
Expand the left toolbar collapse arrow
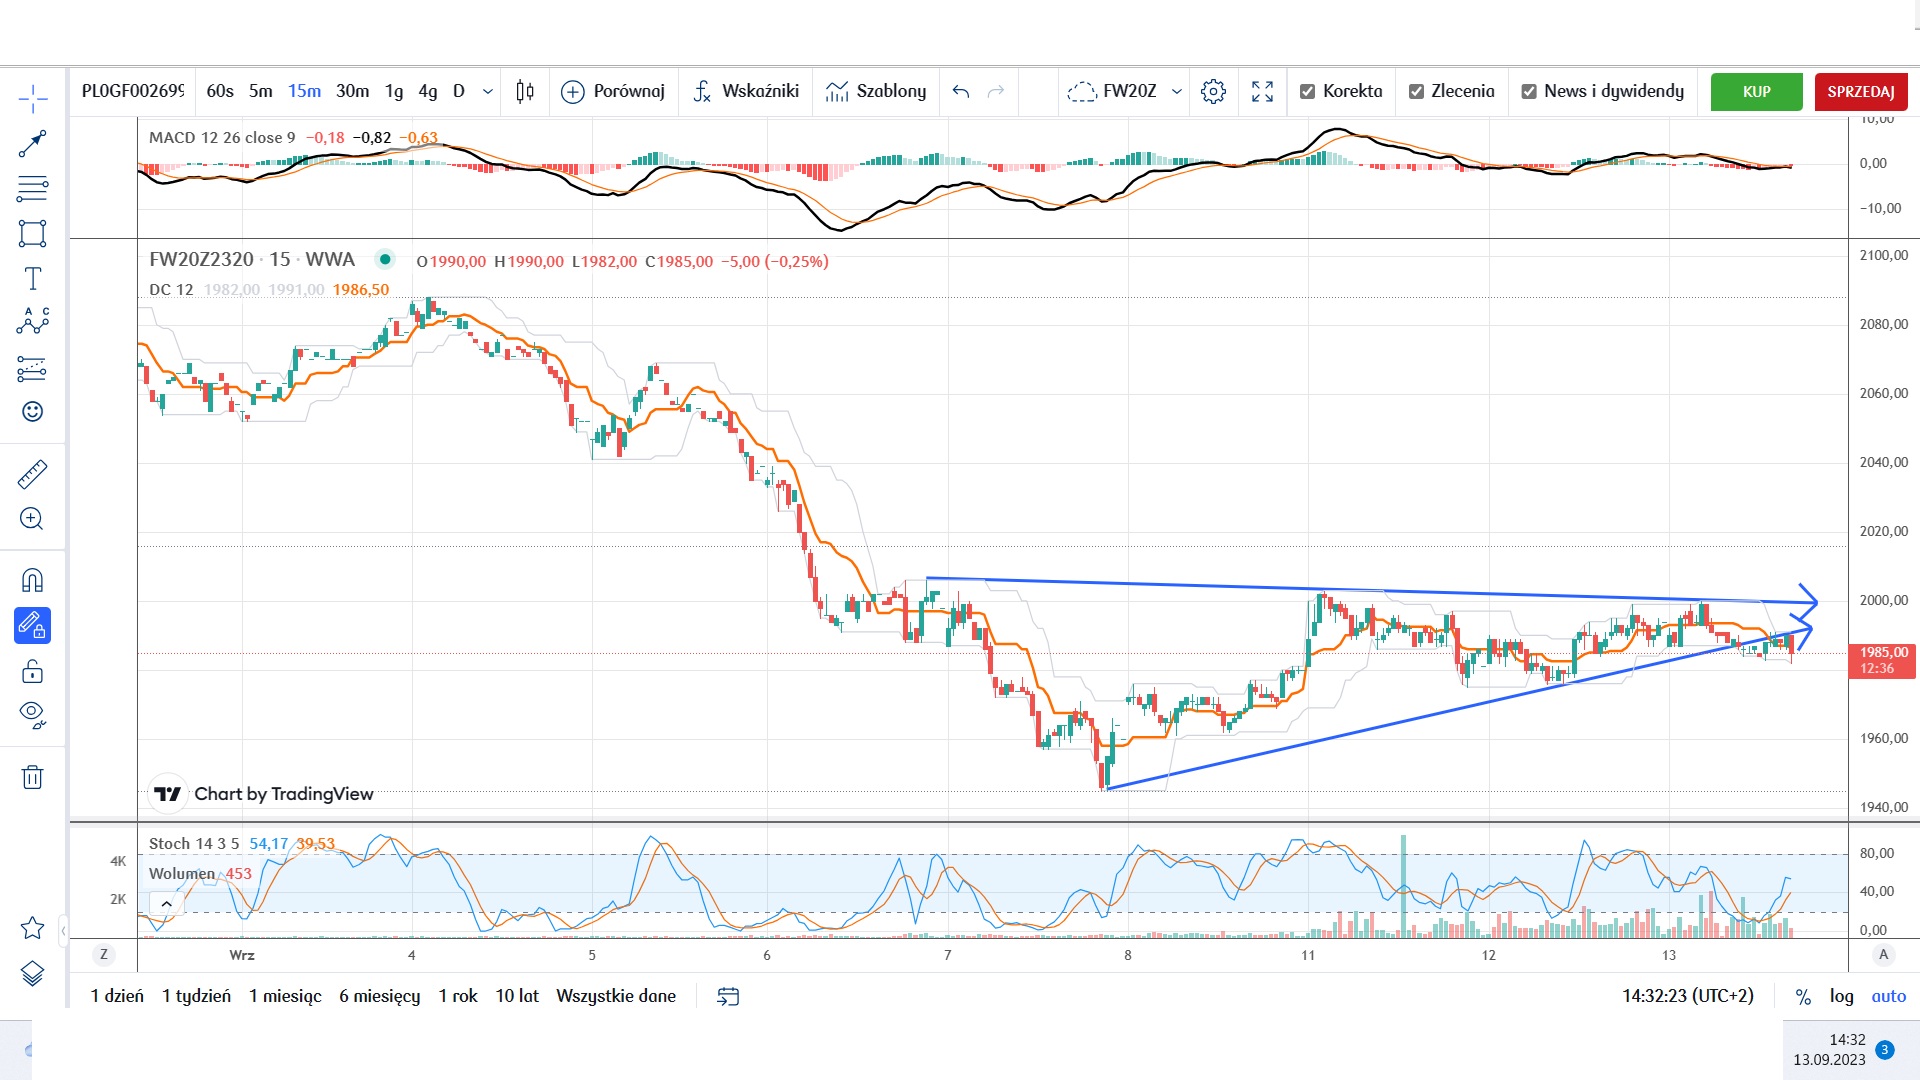64,930
